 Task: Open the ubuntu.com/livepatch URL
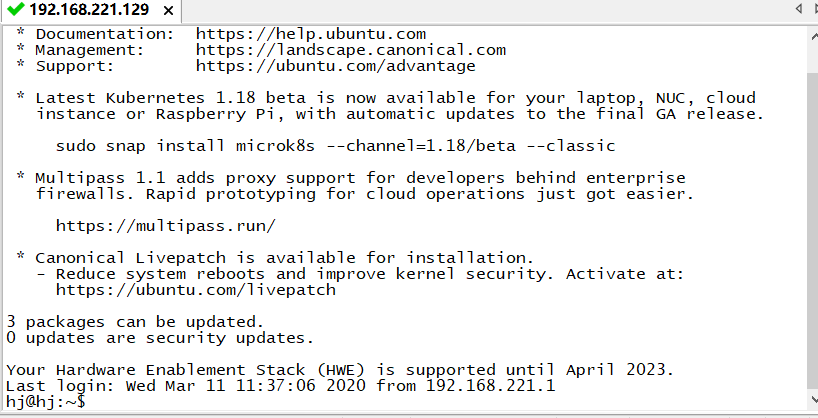coord(195,290)
